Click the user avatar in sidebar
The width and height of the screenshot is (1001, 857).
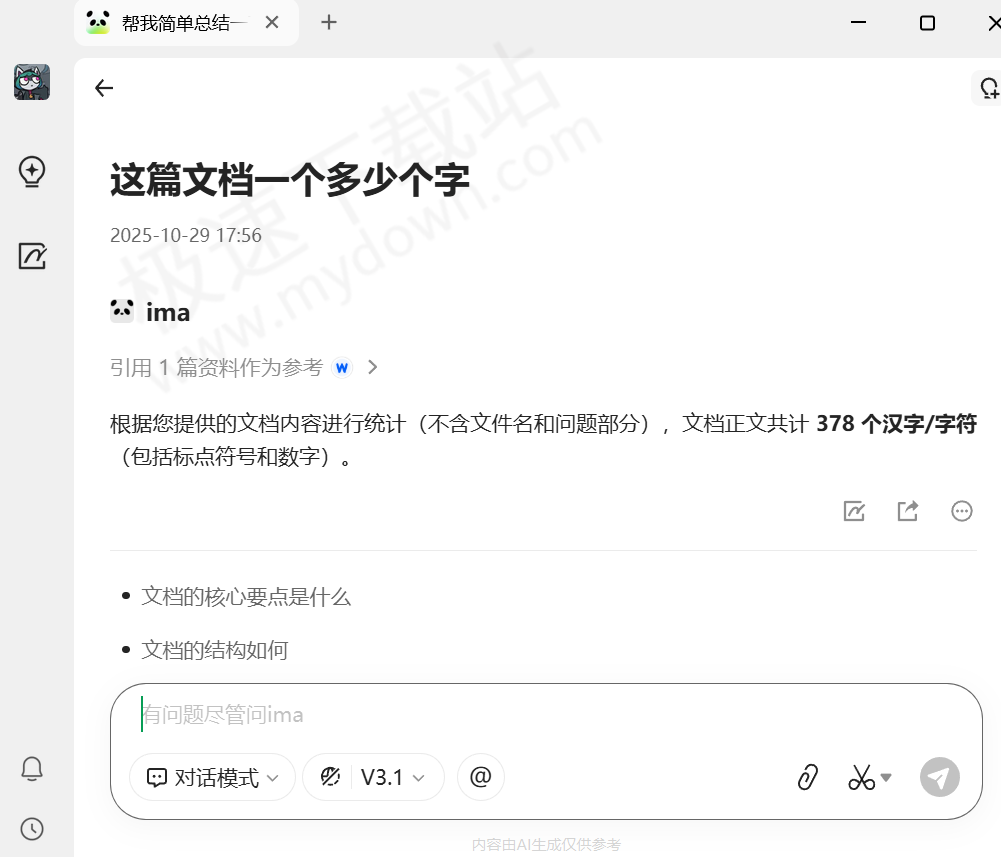(32, 82)
